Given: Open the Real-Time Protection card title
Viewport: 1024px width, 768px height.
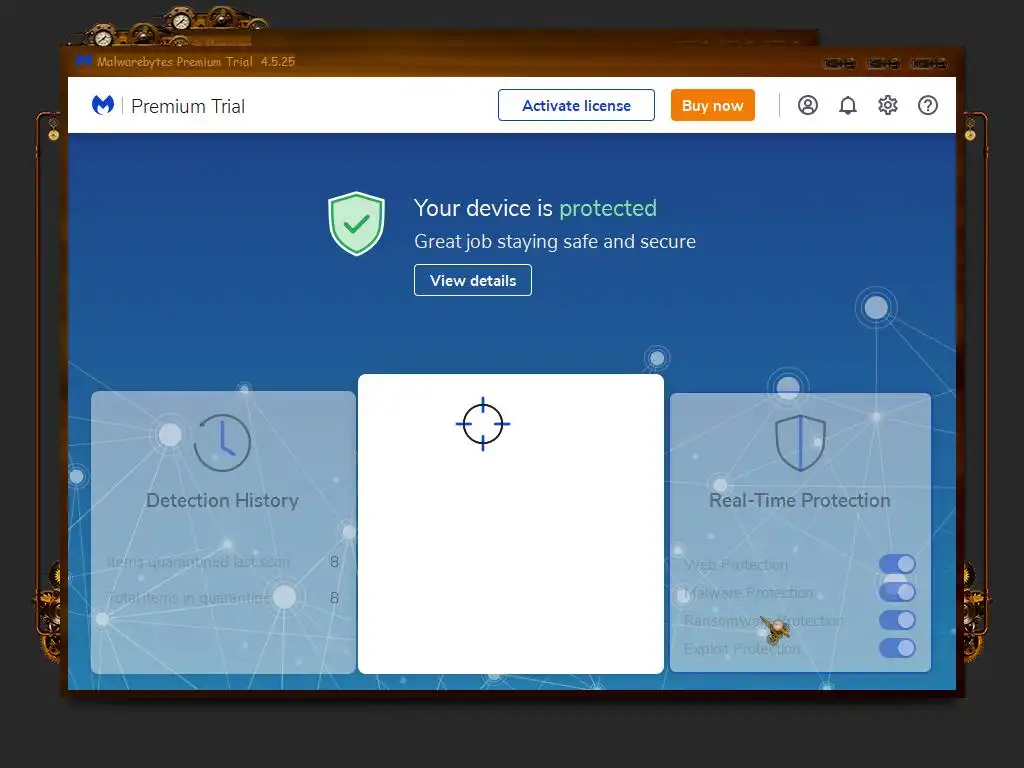Looking at the screenshot, I should pos(800,500).
